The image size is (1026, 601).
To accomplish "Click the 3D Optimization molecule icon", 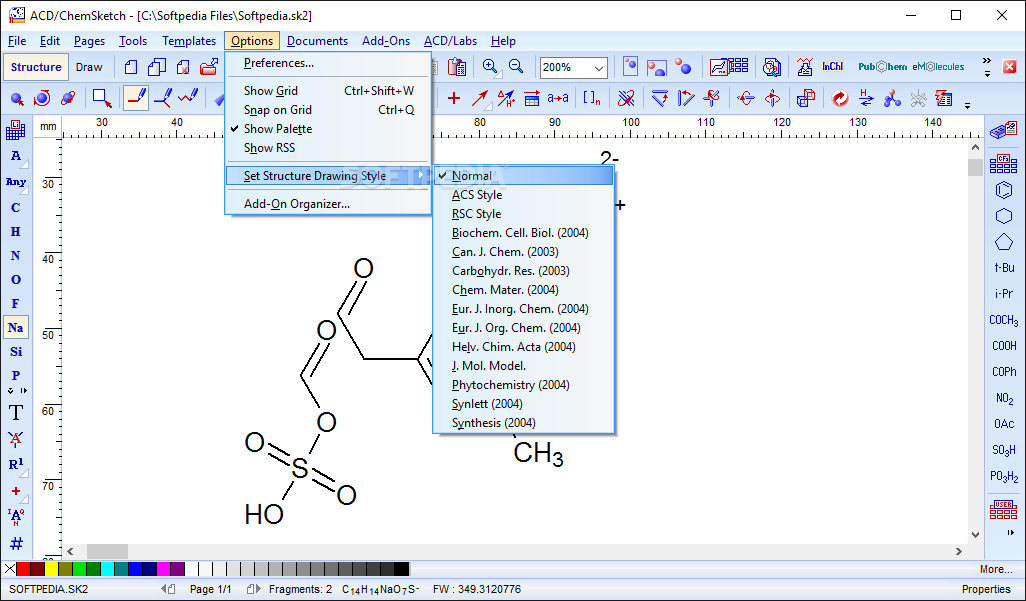I will tap(892, 99).
